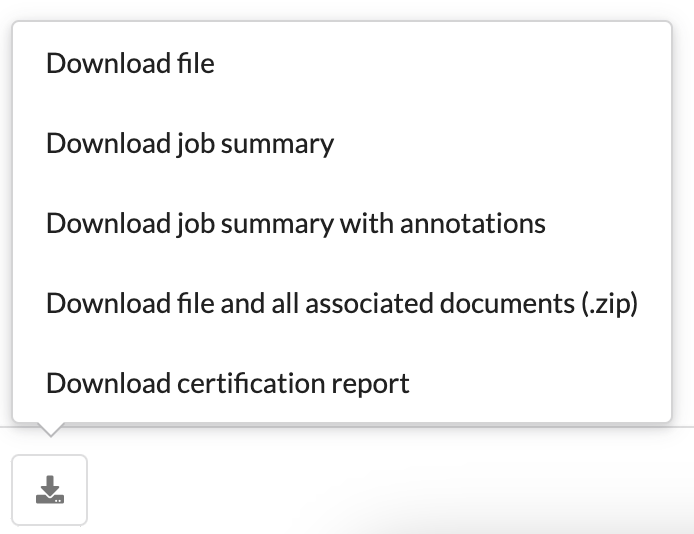Screen dimensions: 694x534
Task: Toggle the download options dropdown button
Action: pos(50,490)
